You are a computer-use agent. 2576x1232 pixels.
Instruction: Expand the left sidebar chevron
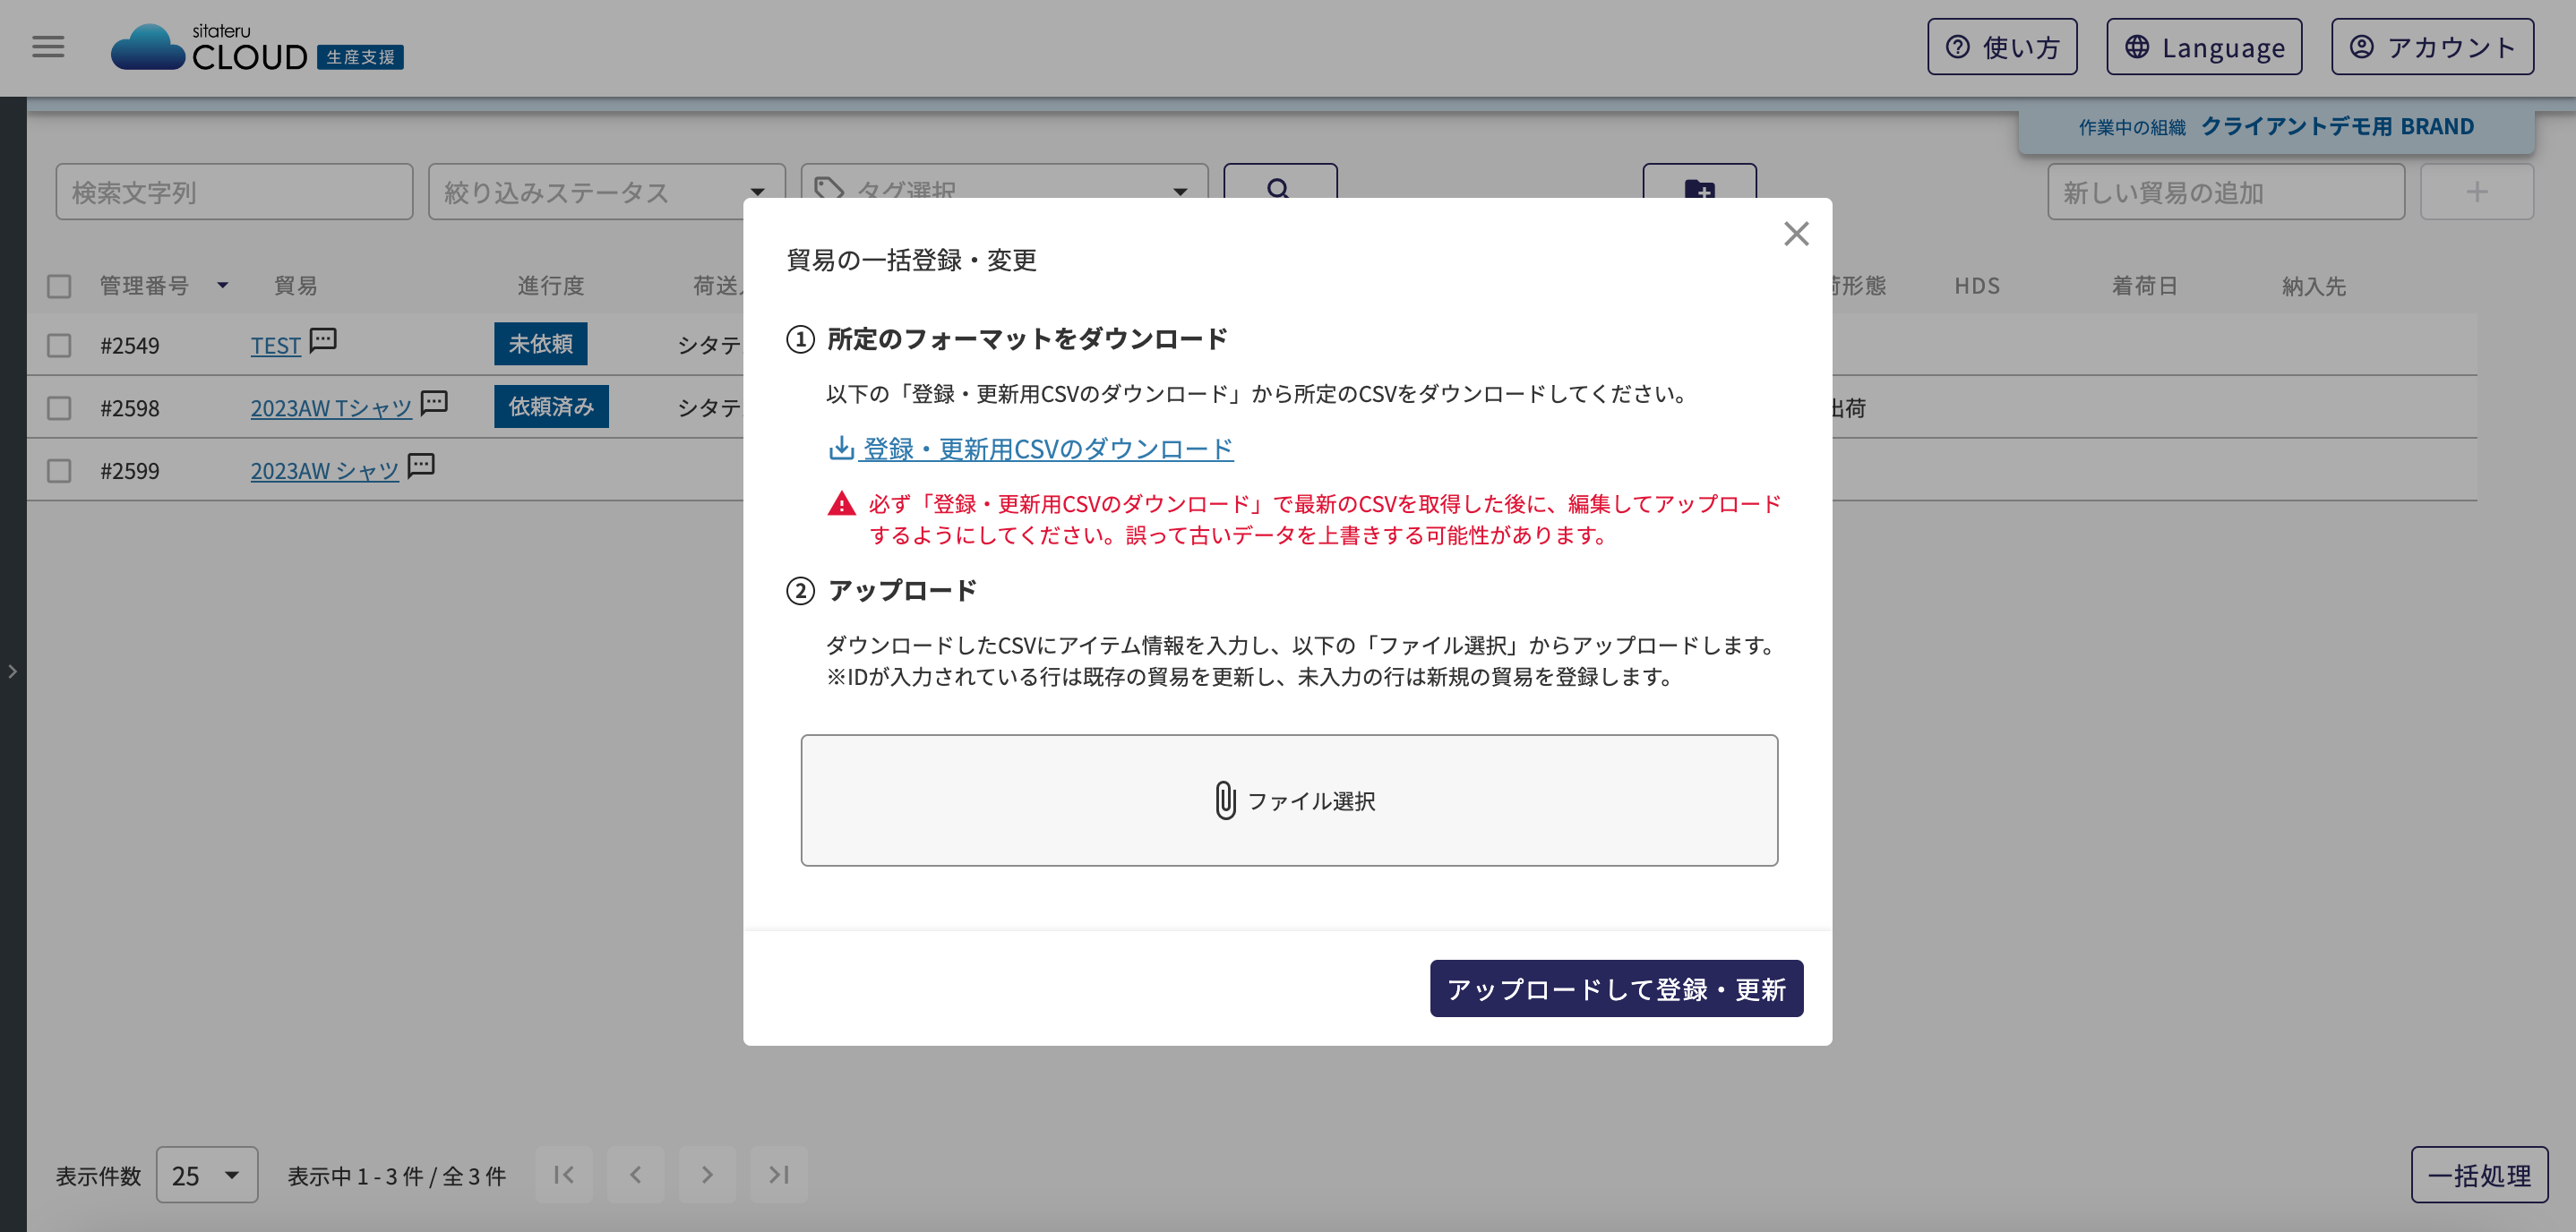(x=12, y=671)
